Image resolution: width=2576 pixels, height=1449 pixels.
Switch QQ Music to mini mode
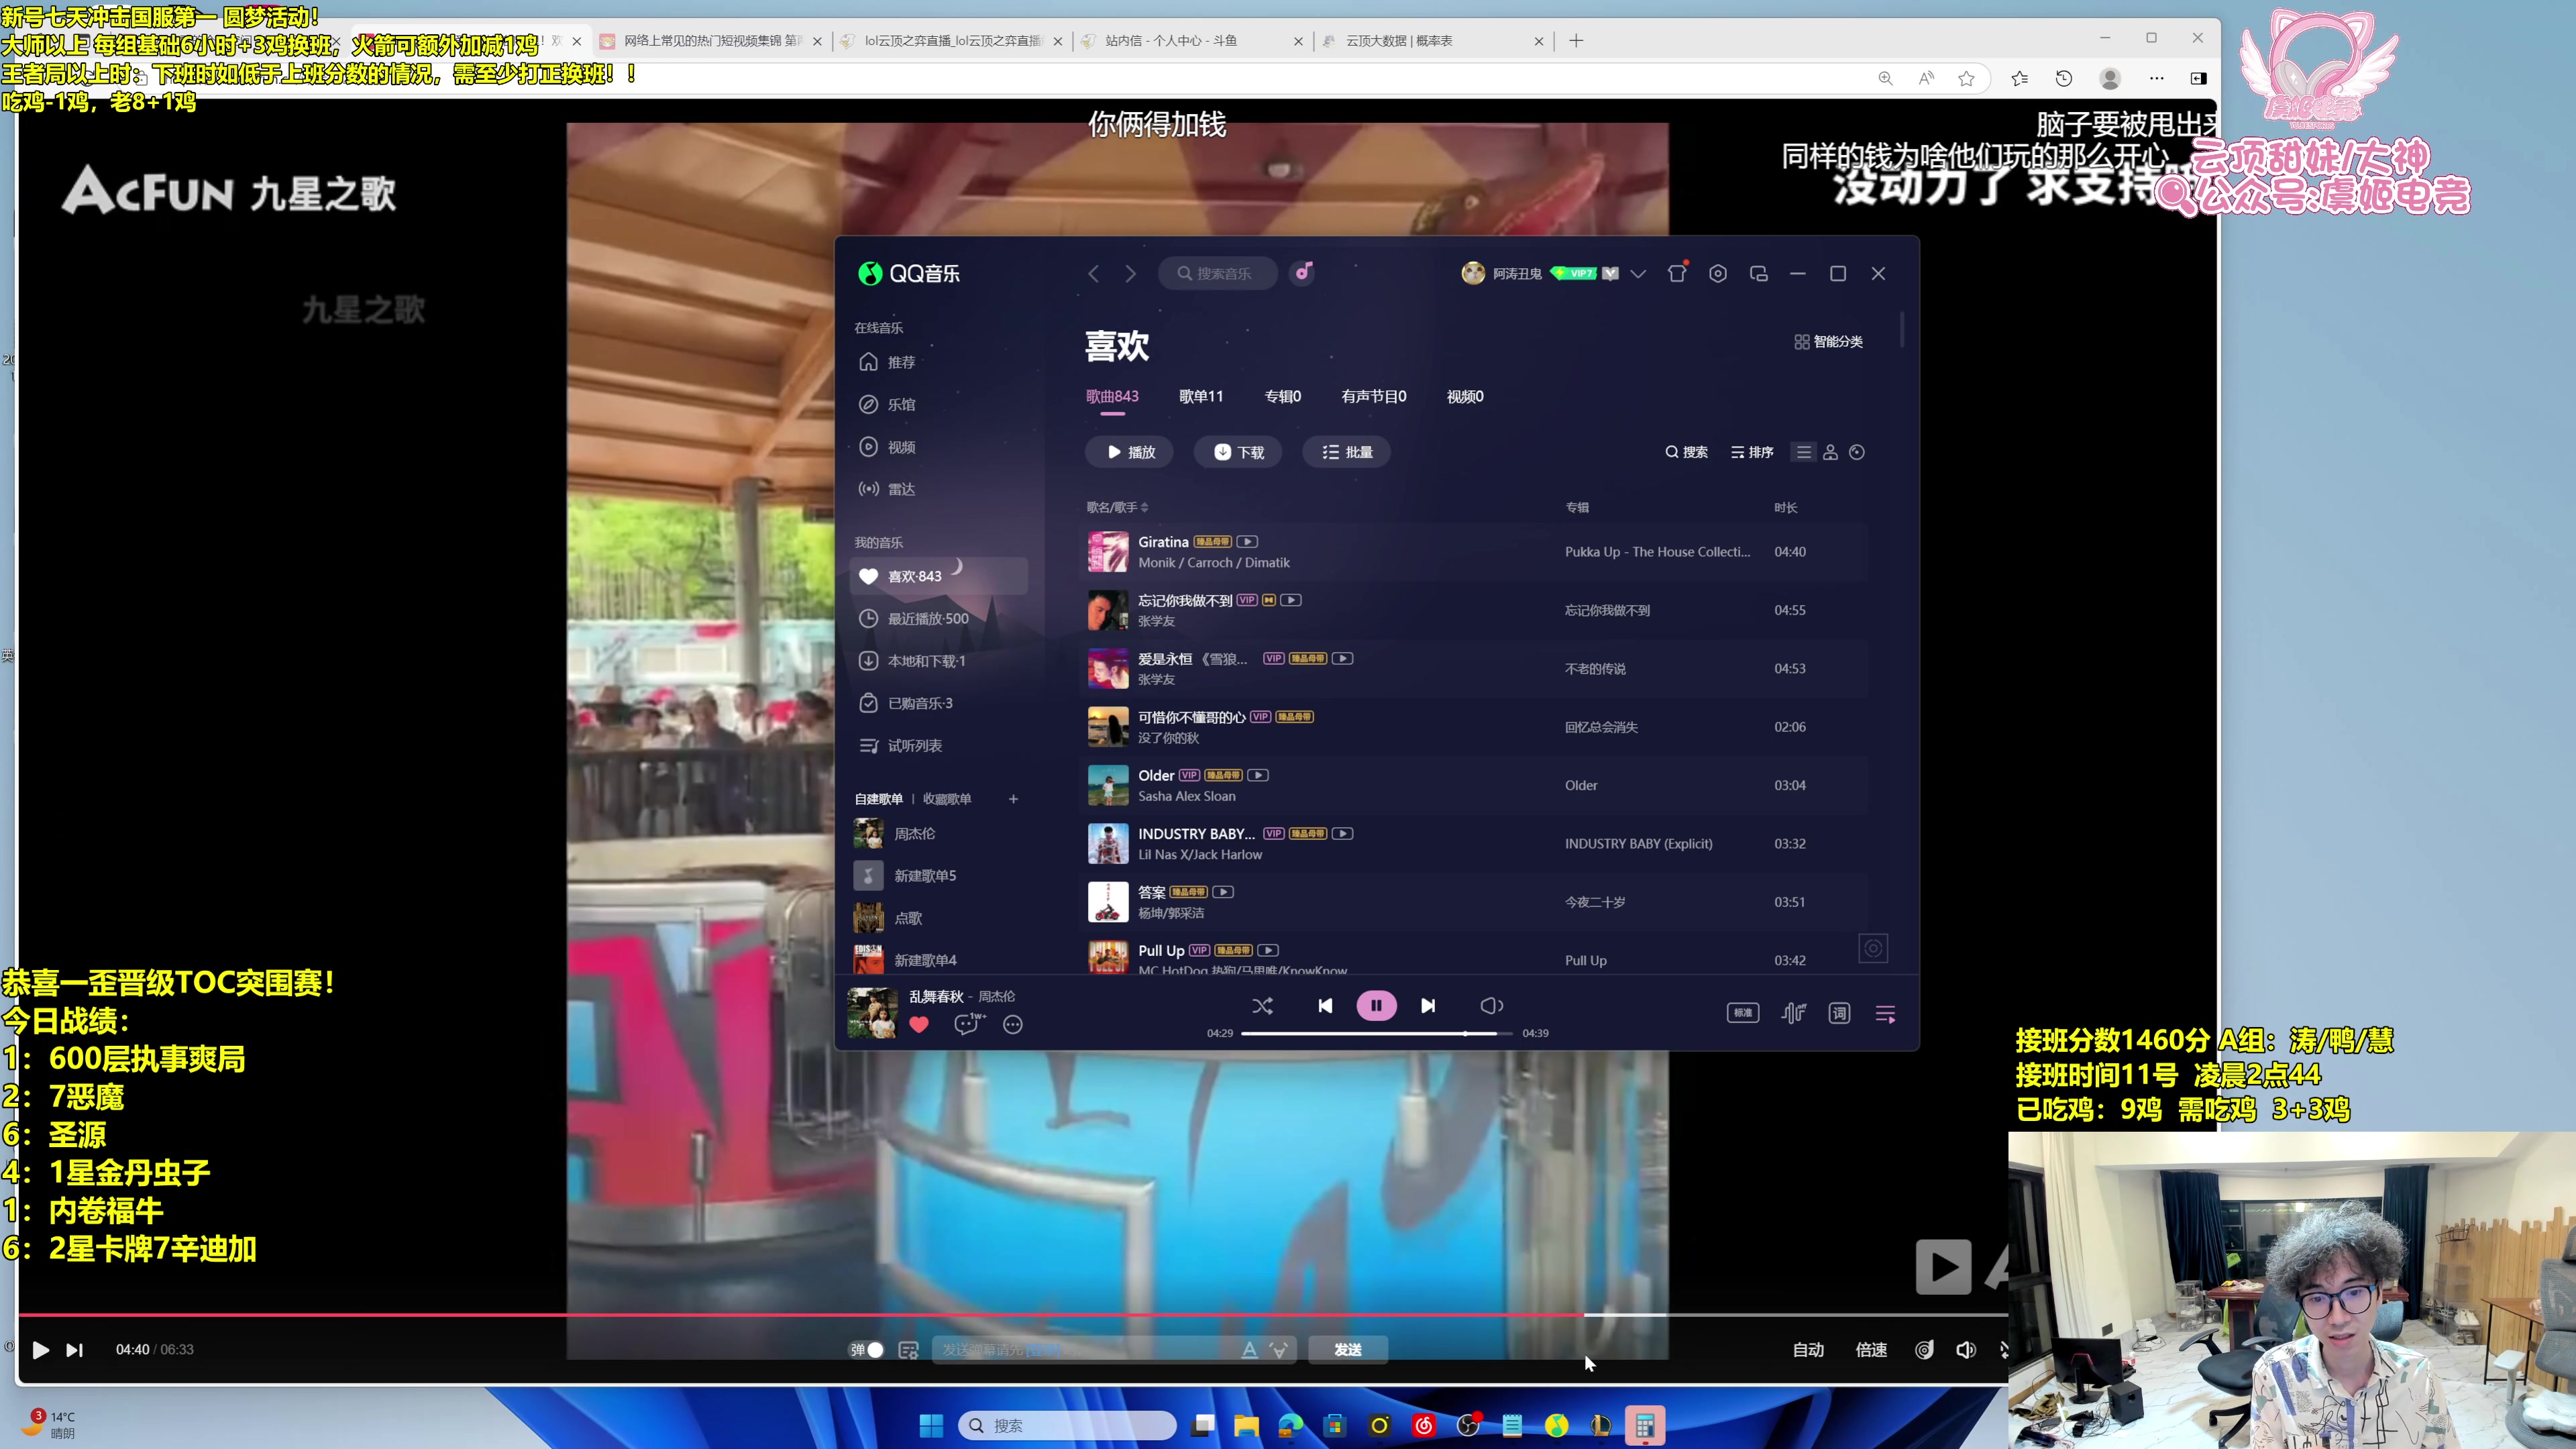pyautogui.click(x=1759, y=273)
